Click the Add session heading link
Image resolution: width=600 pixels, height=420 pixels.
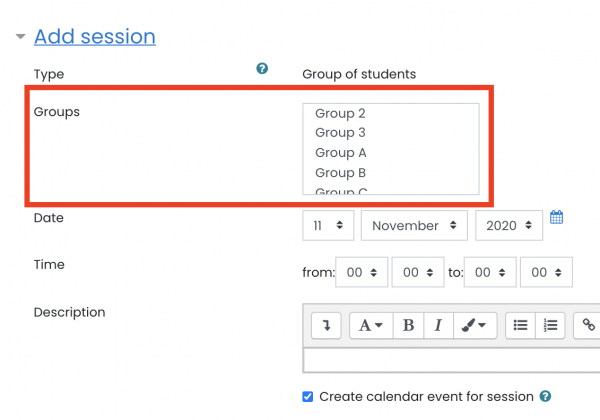click(95, 37)
